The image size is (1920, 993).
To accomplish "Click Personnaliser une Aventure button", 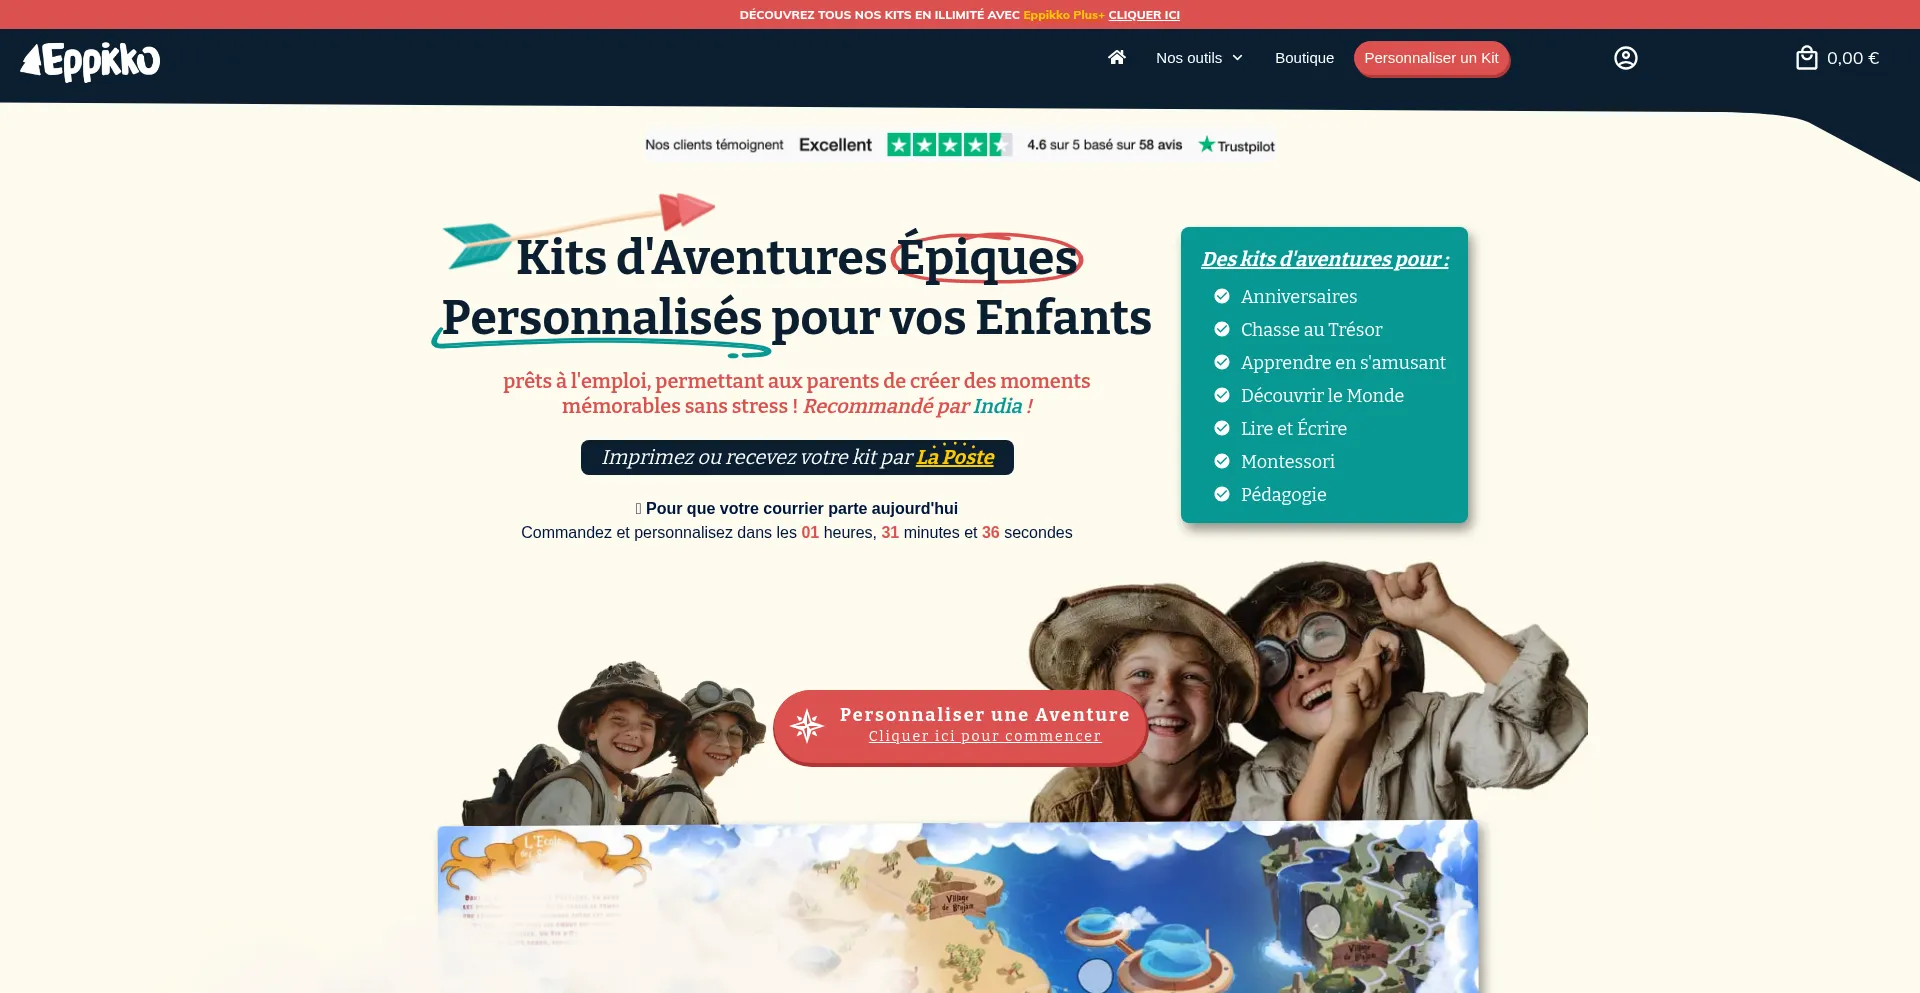I will tap(960, 727).
